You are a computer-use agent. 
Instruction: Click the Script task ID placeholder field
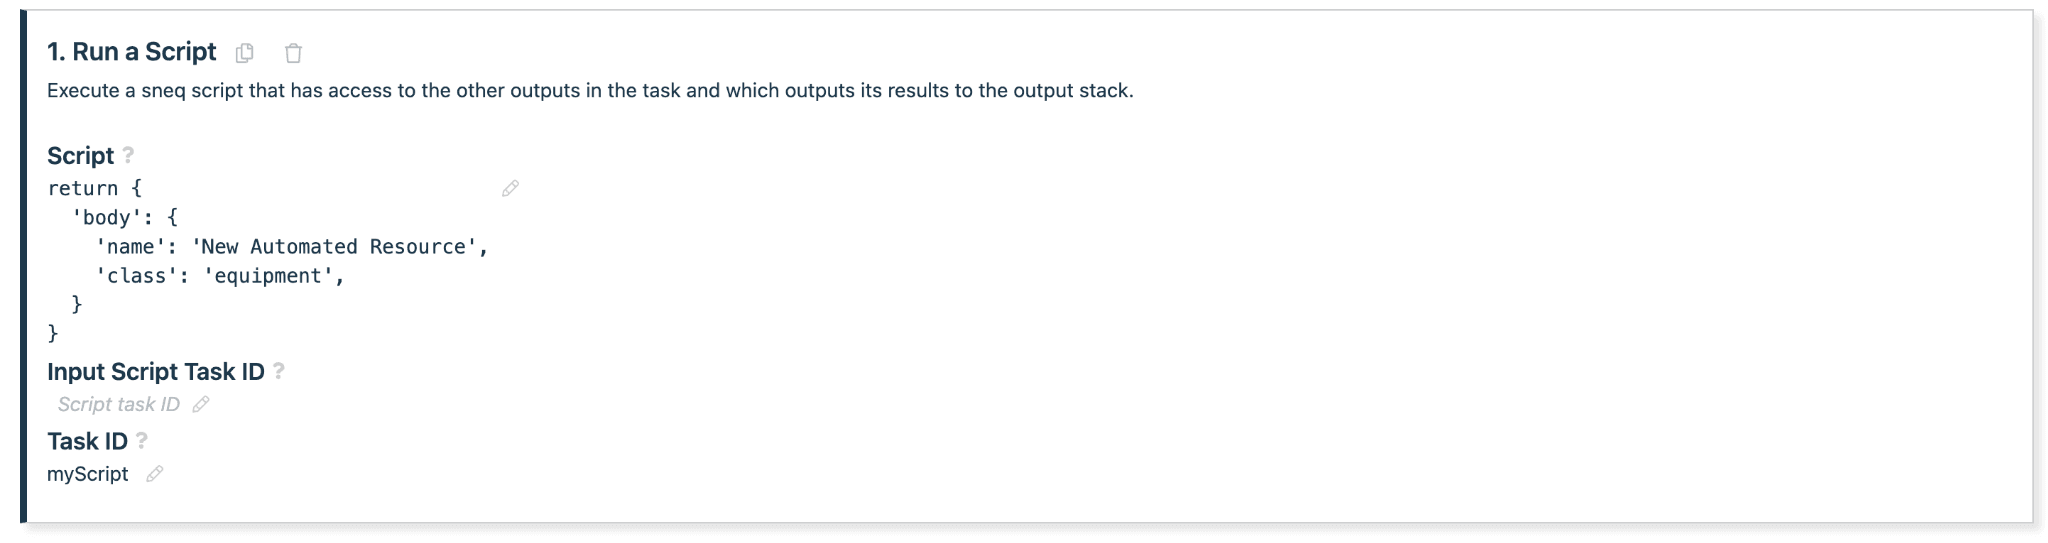tap(118, 404)
